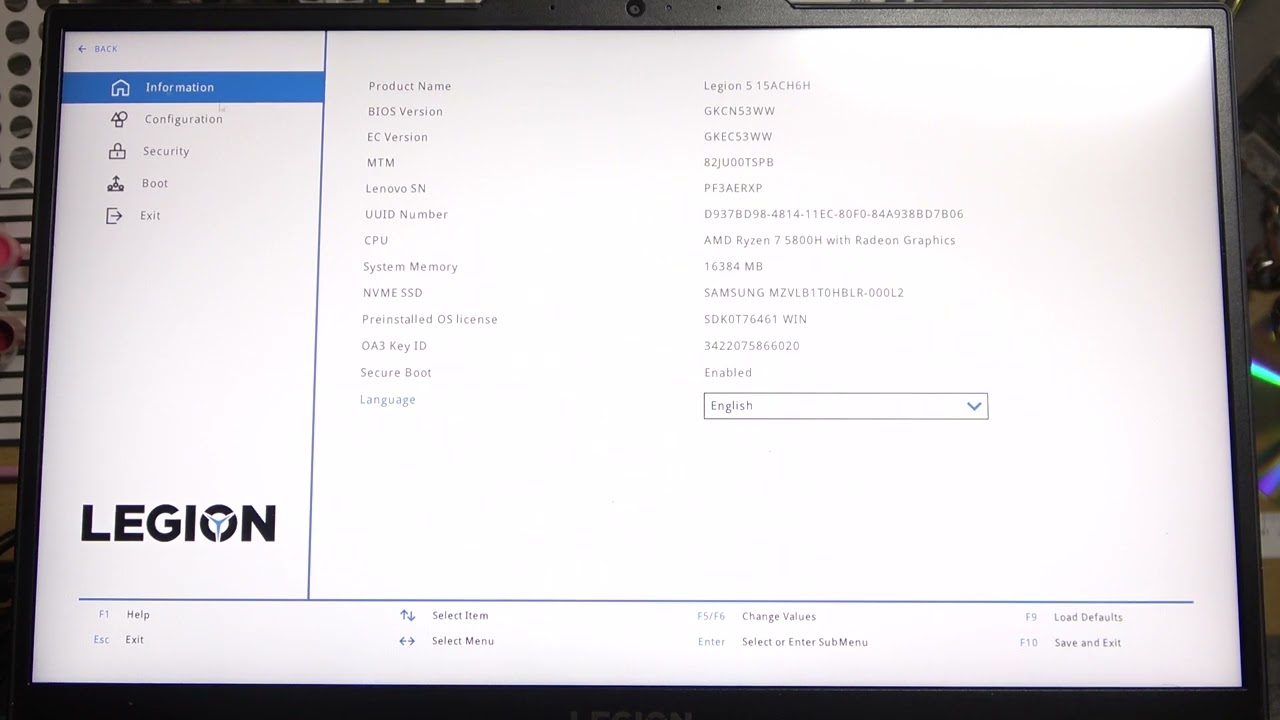This screenshot has height=720, width=1280.
Task: Click the F1 Help hint
Action: tap(125, 615)
